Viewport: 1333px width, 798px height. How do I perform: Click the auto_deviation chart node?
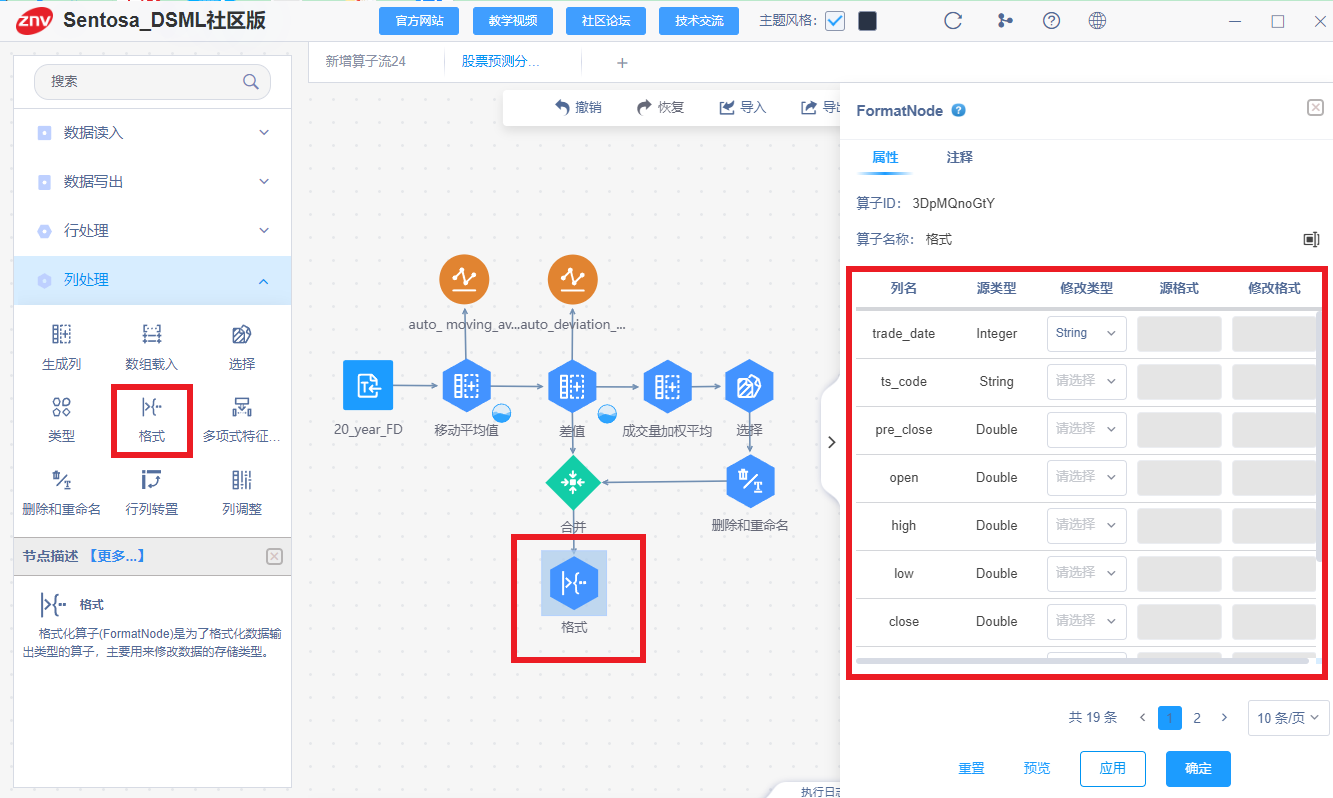pyautogui.click(x=572, y=280)
